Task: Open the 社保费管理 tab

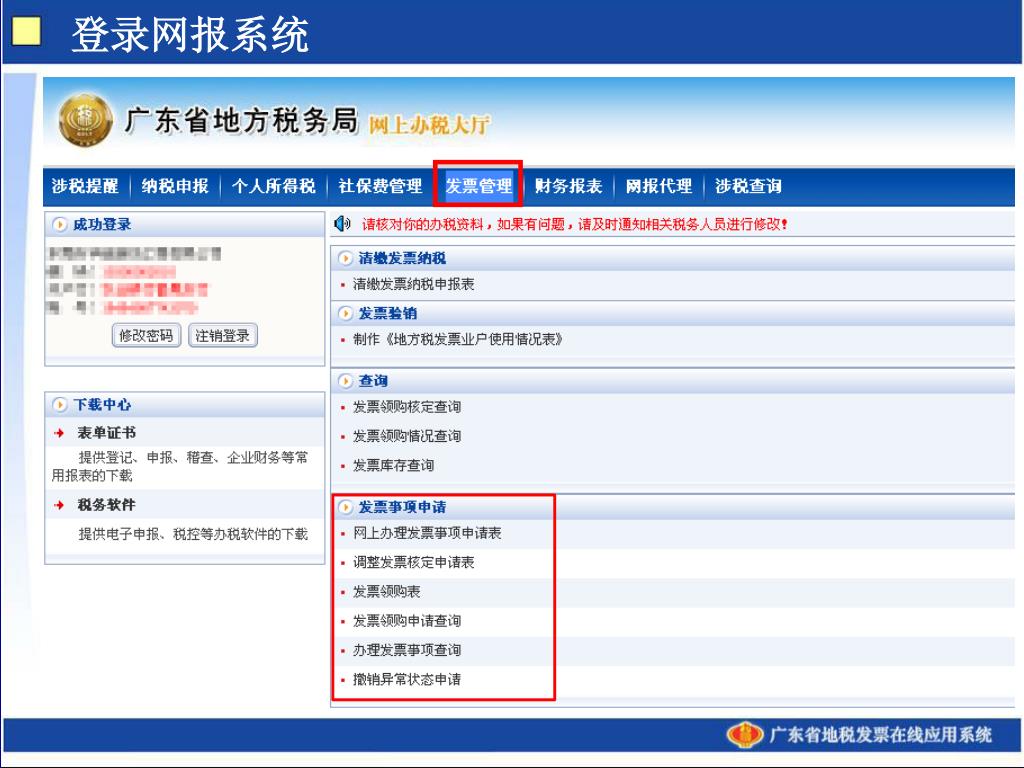Action: point(380,186)
